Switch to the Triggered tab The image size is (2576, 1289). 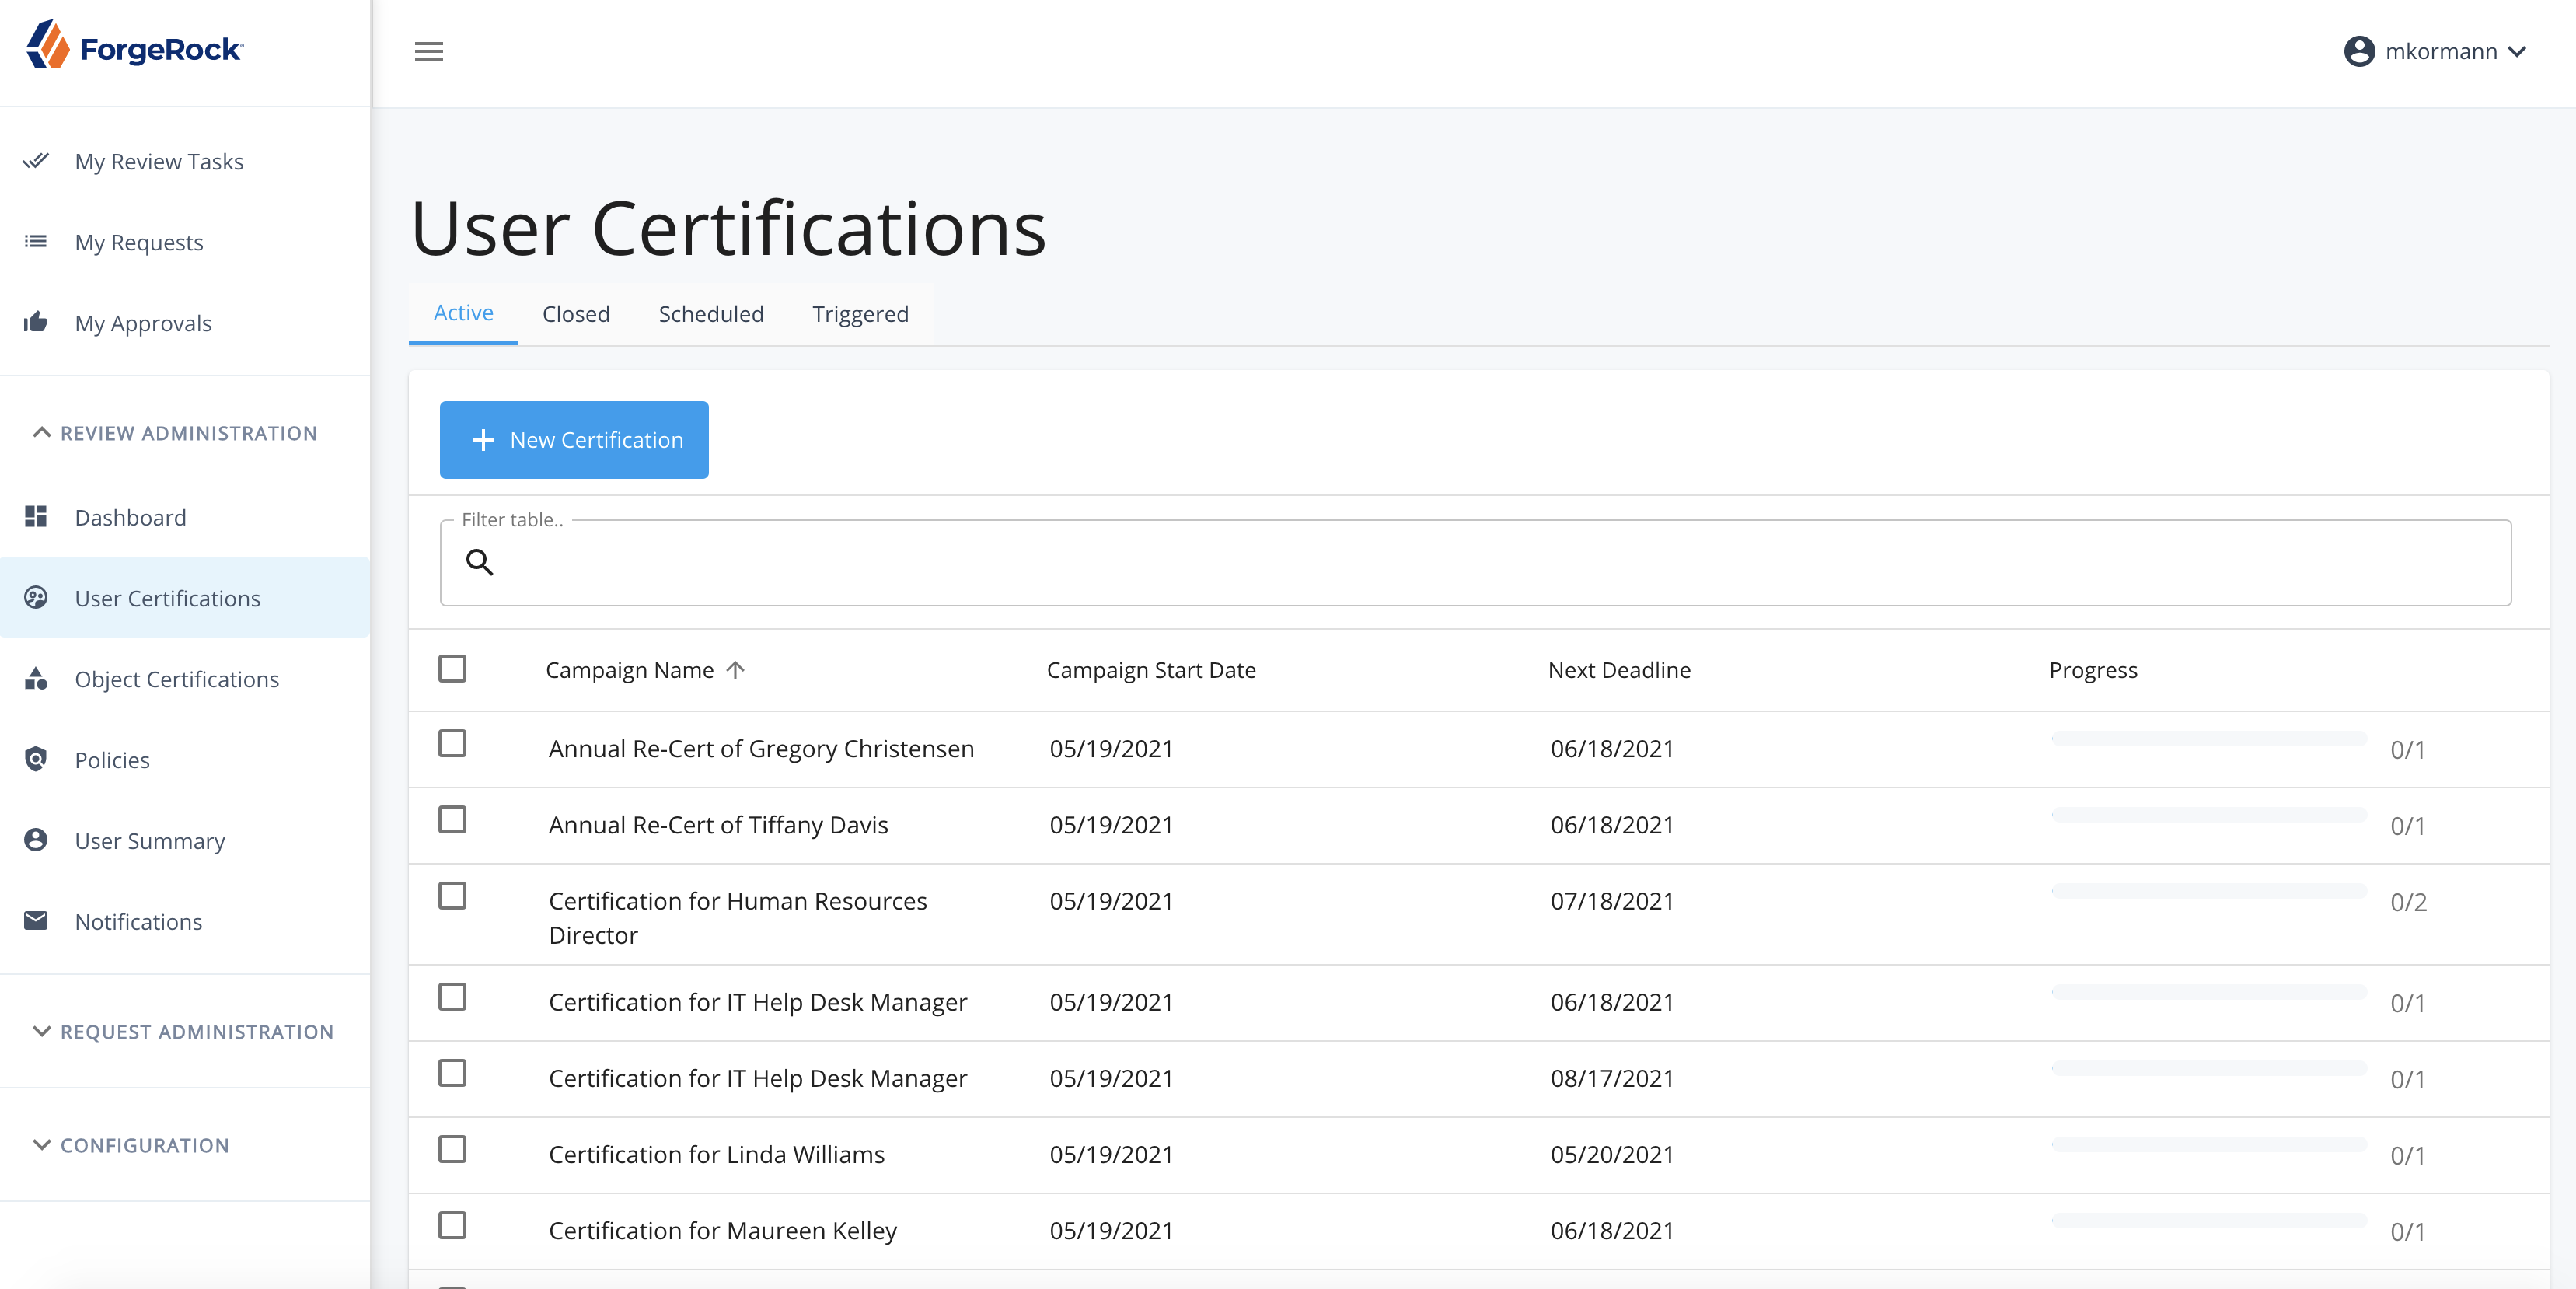[860, 314]
